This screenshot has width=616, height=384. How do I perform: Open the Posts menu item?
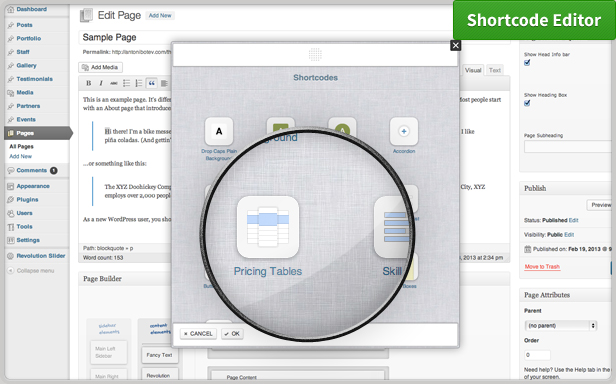click(x=24, y=25)
